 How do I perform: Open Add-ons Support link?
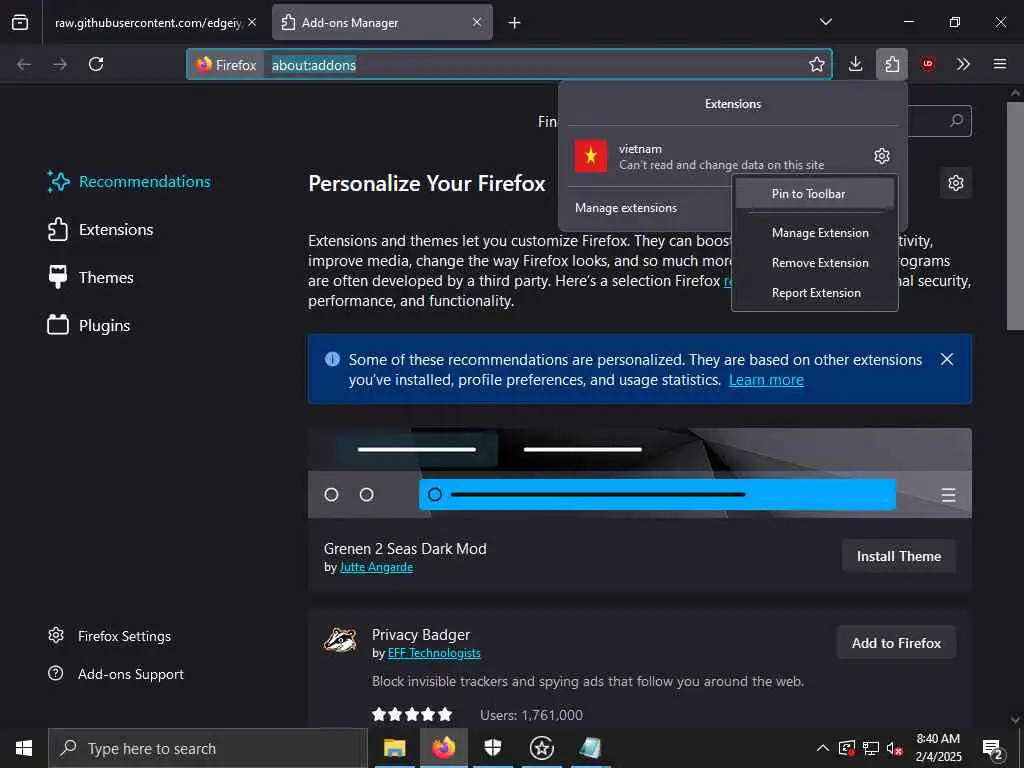tap(116, 674)
